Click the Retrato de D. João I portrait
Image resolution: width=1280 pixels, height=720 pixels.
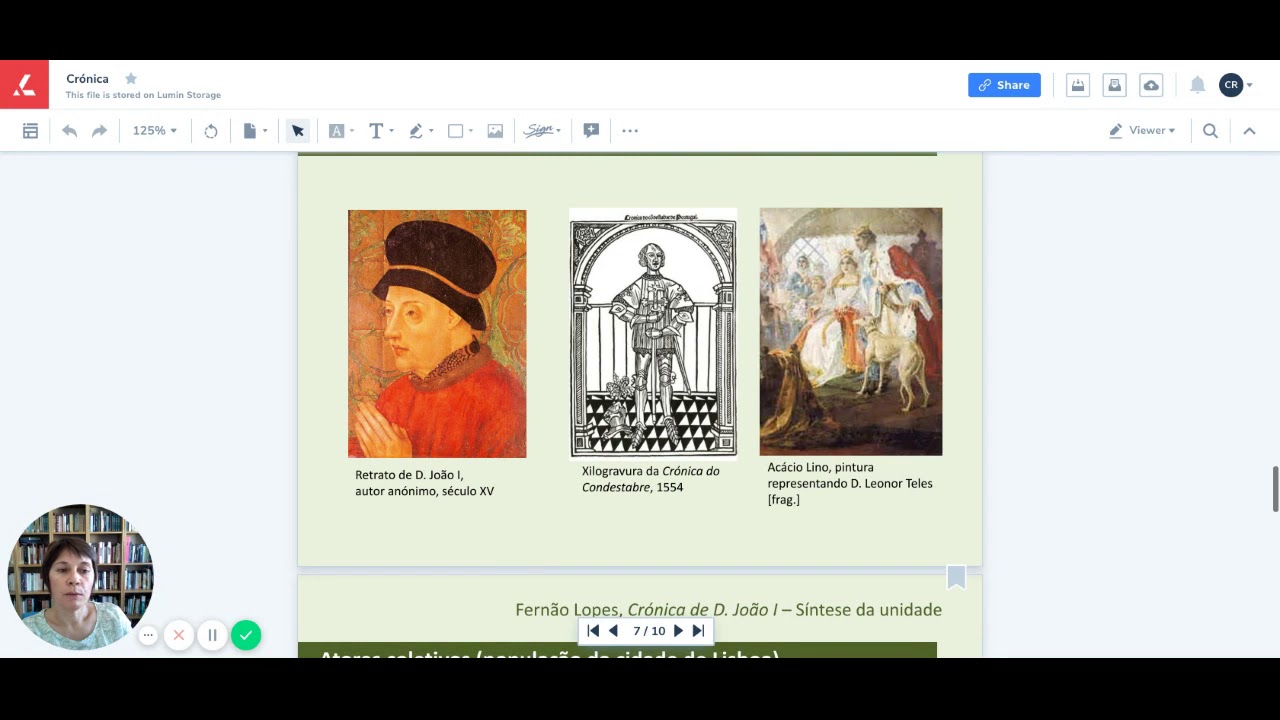(437, 334)
